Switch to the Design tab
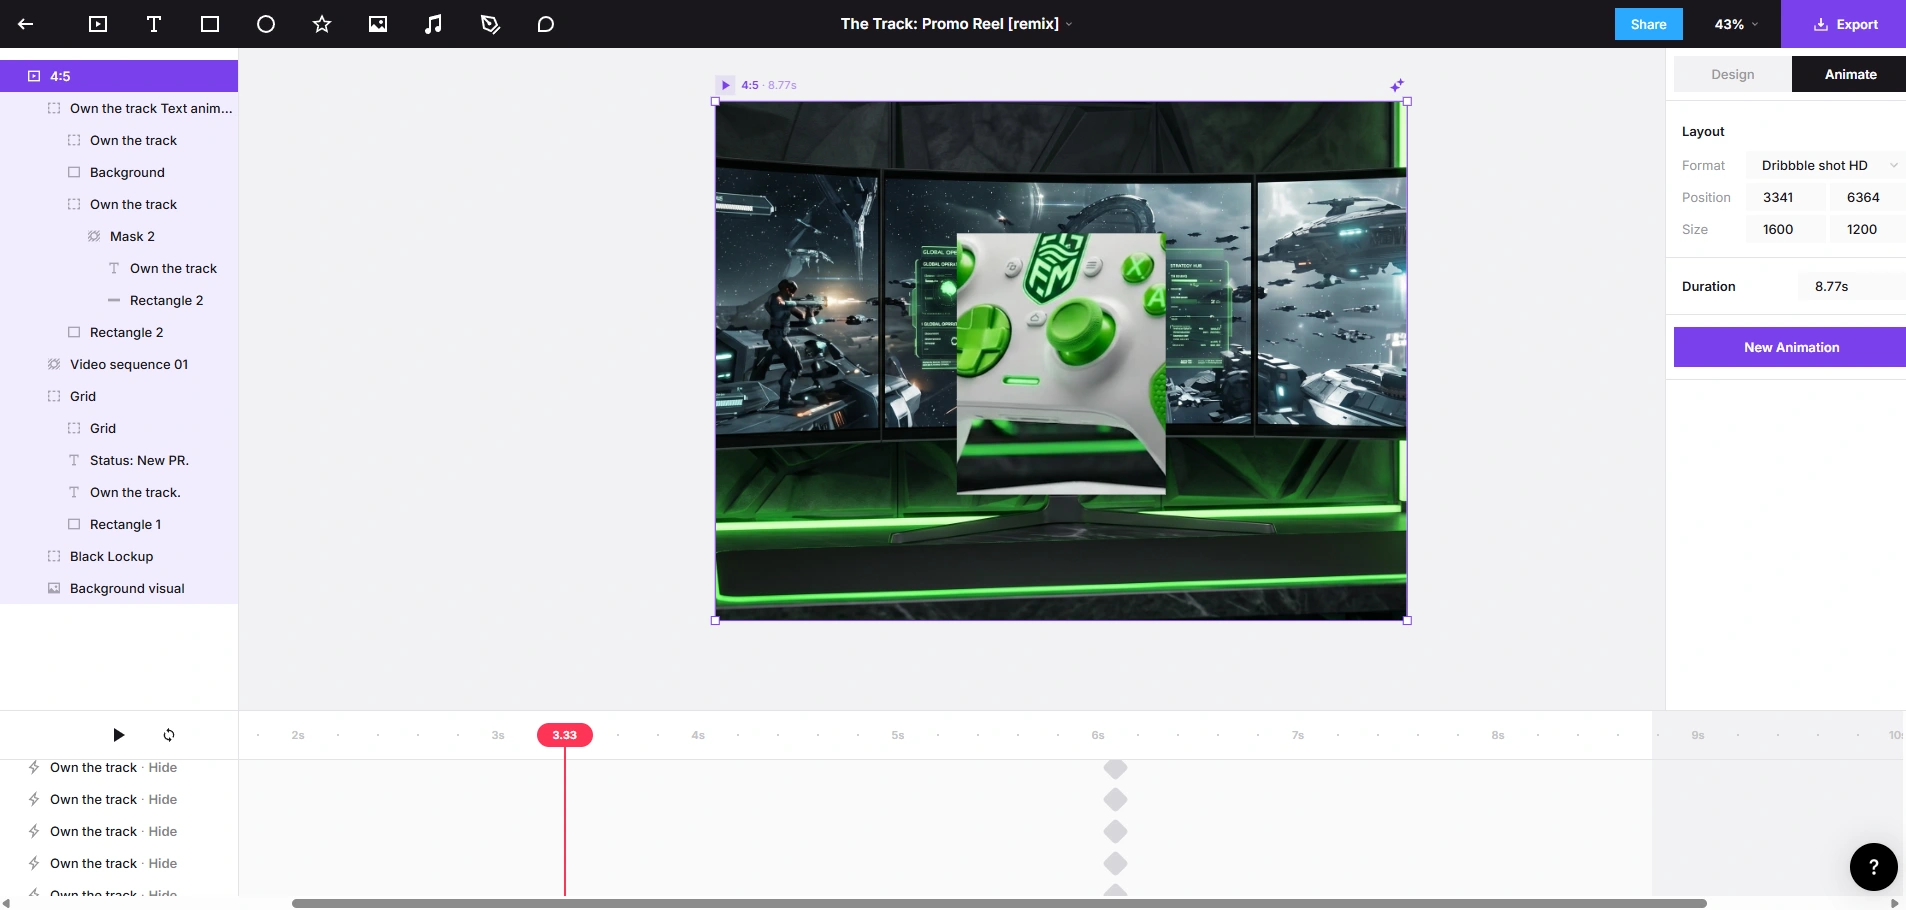1906x910 pixels. 1733,74
